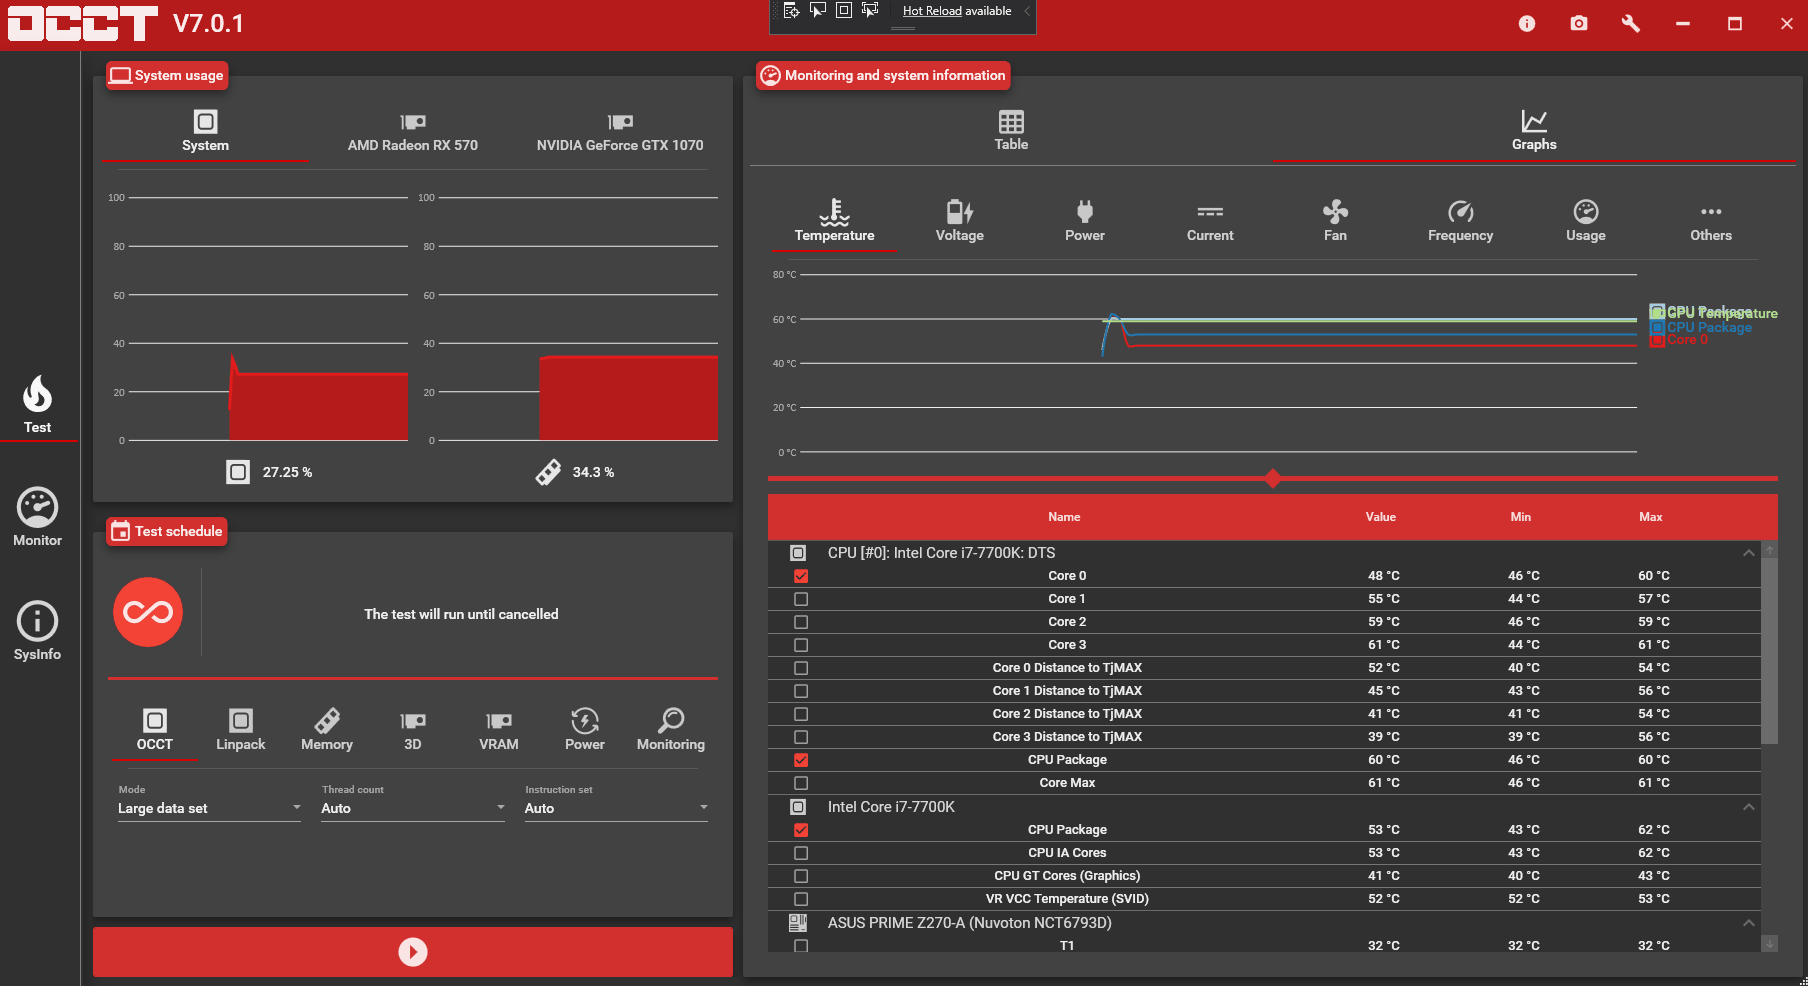Image resolution: width=1808 pixels, height=986 pixels.
Task: Open the Mode dropdown showing Large data set
Action: click(208, 808)
